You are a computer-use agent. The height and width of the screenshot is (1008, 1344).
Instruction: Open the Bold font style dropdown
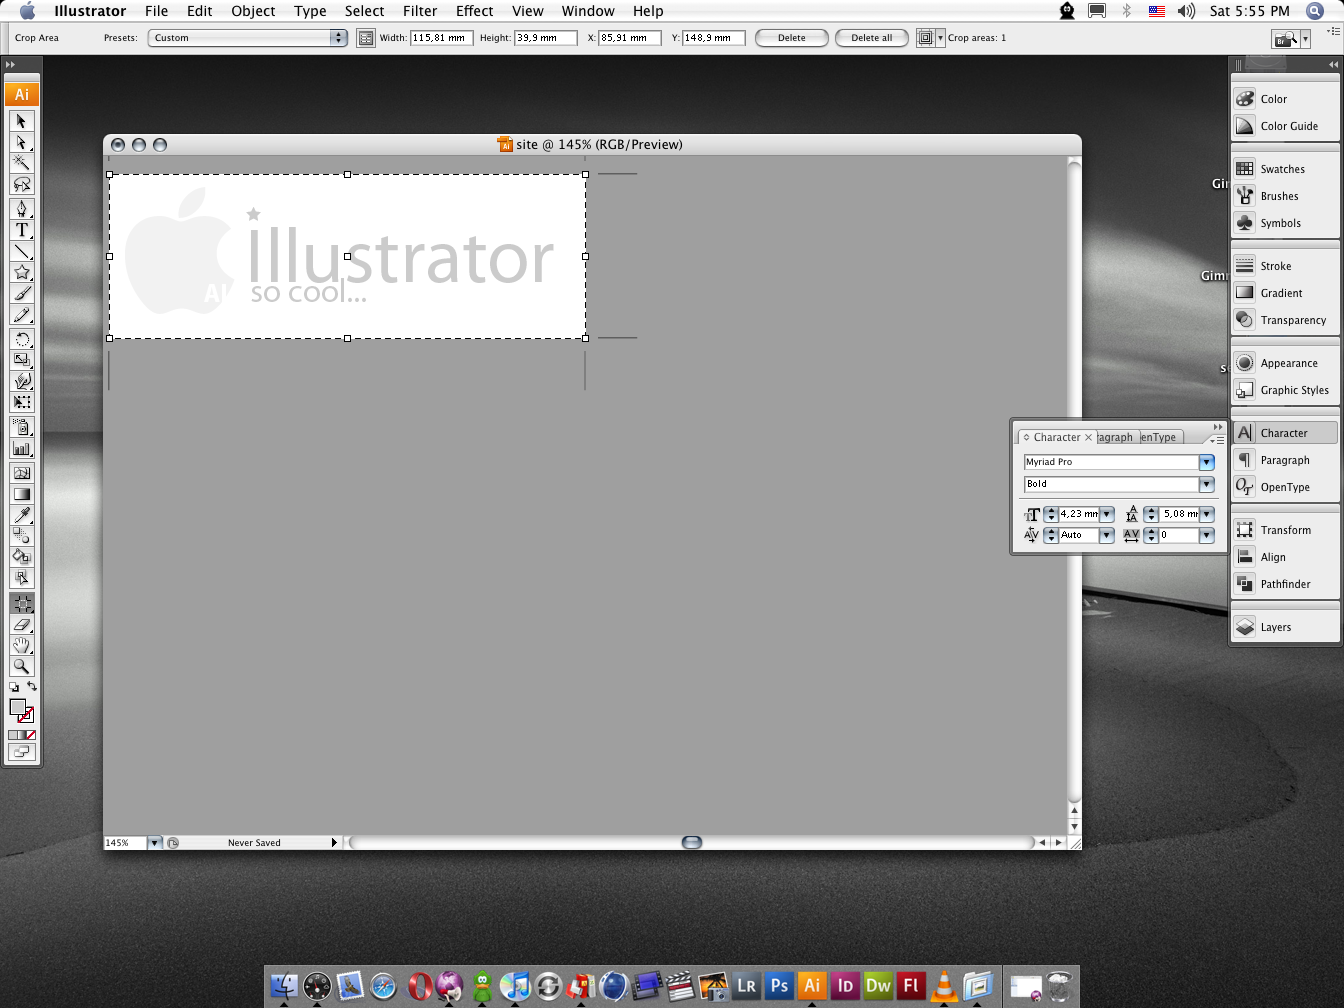click(x=1207, y=484)
